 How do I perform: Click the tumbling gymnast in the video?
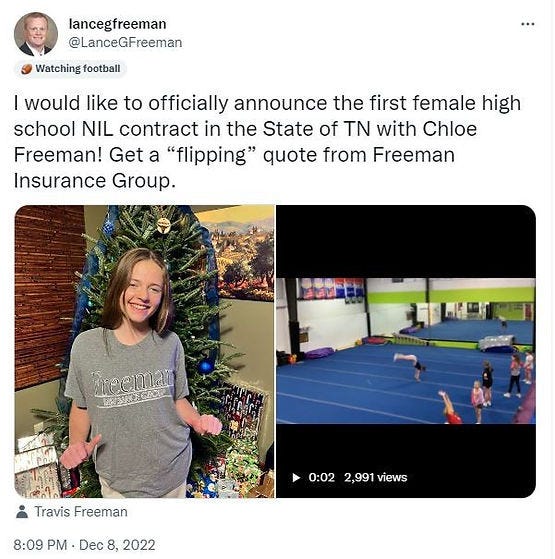click(410, 365)
